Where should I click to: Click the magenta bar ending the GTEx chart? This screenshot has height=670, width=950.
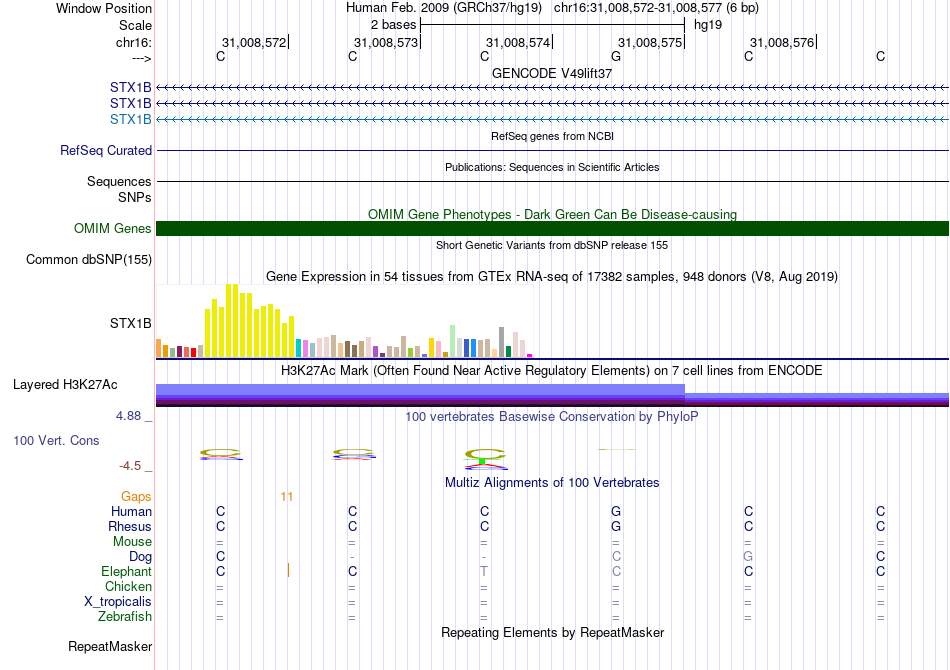click(530, 356)
